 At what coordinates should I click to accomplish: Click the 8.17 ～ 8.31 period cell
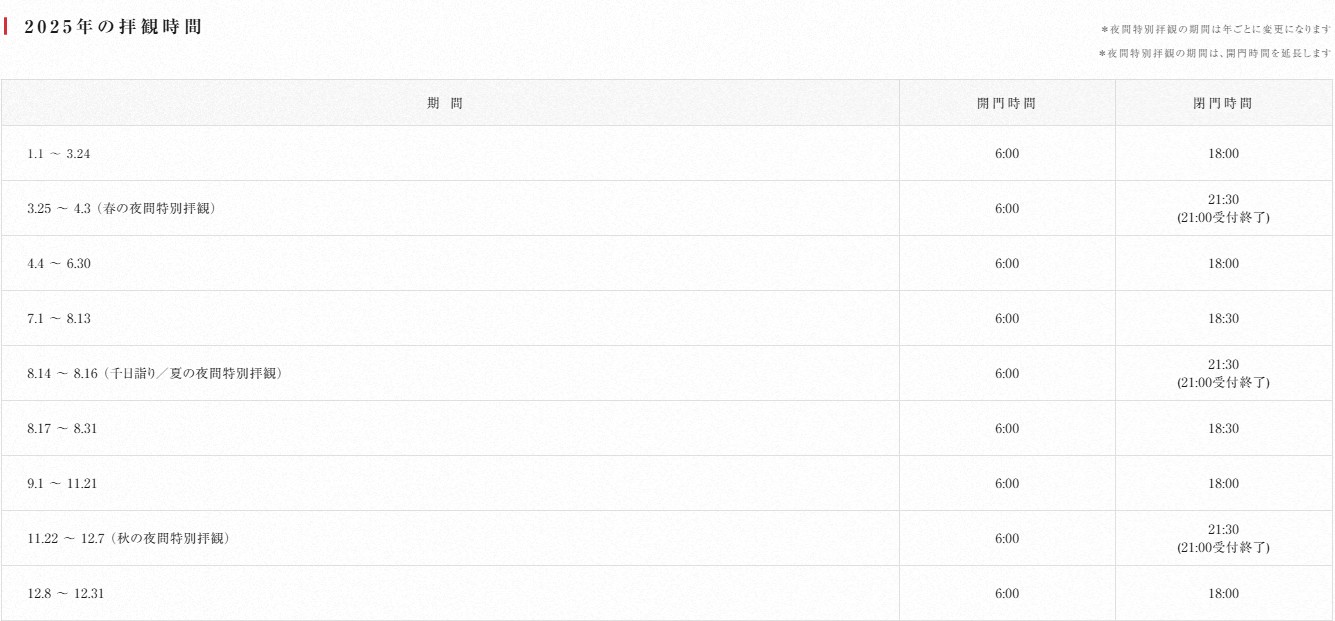coord(450,428)
